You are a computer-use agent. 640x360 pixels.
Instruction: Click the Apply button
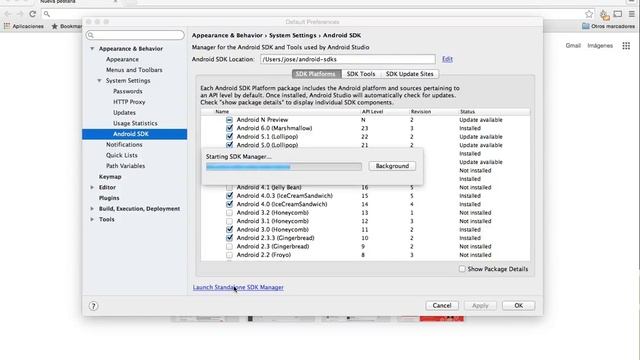pos(480,306)
